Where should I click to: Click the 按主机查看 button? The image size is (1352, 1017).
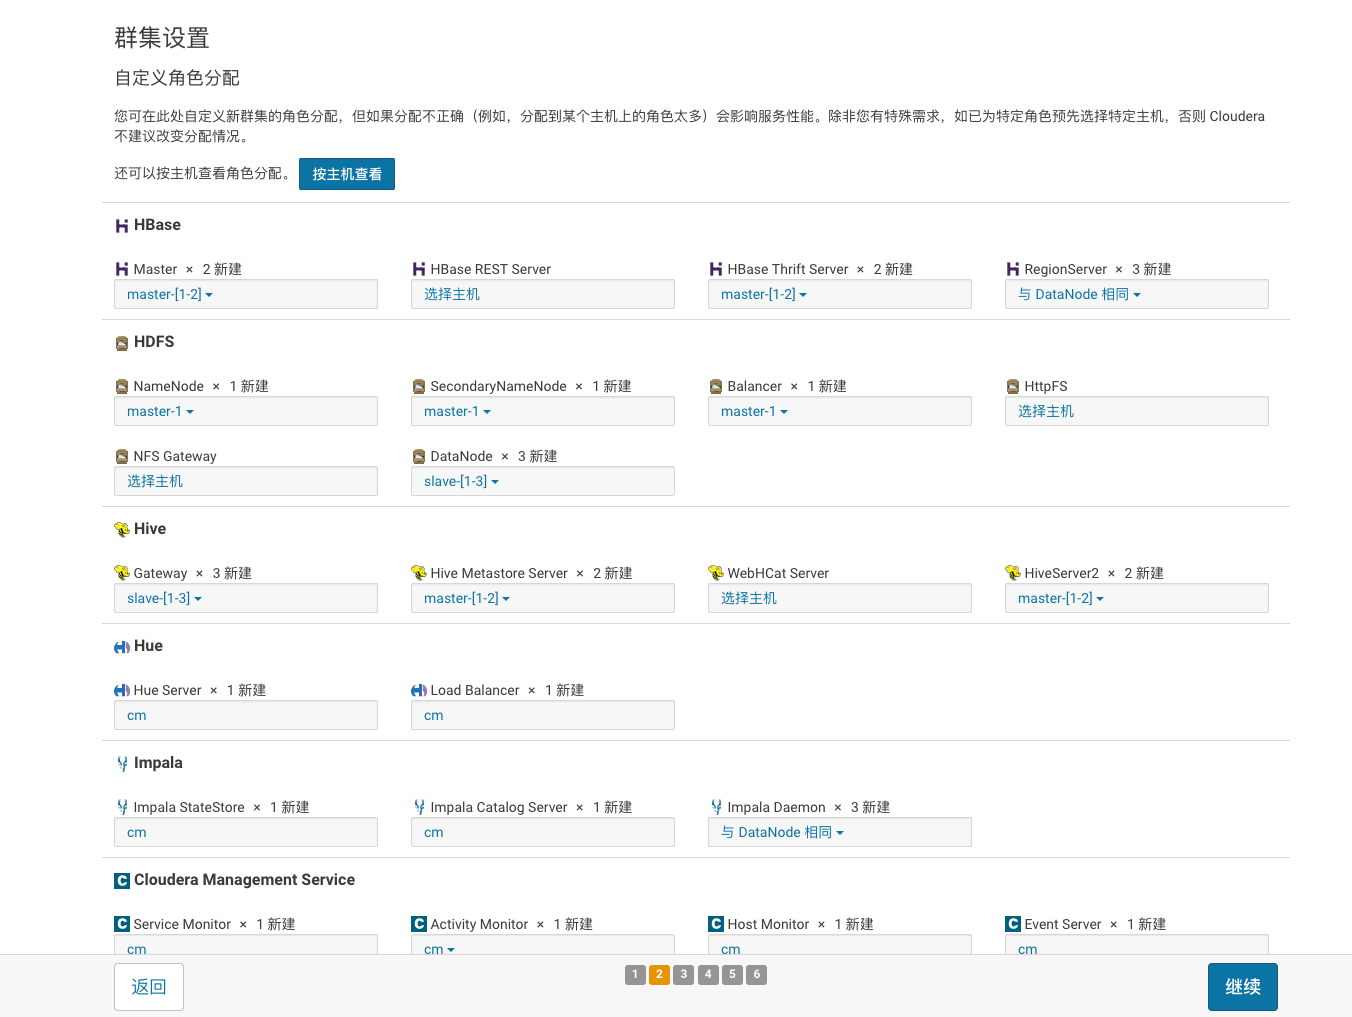pyautogui.click(x=347, y=174)
